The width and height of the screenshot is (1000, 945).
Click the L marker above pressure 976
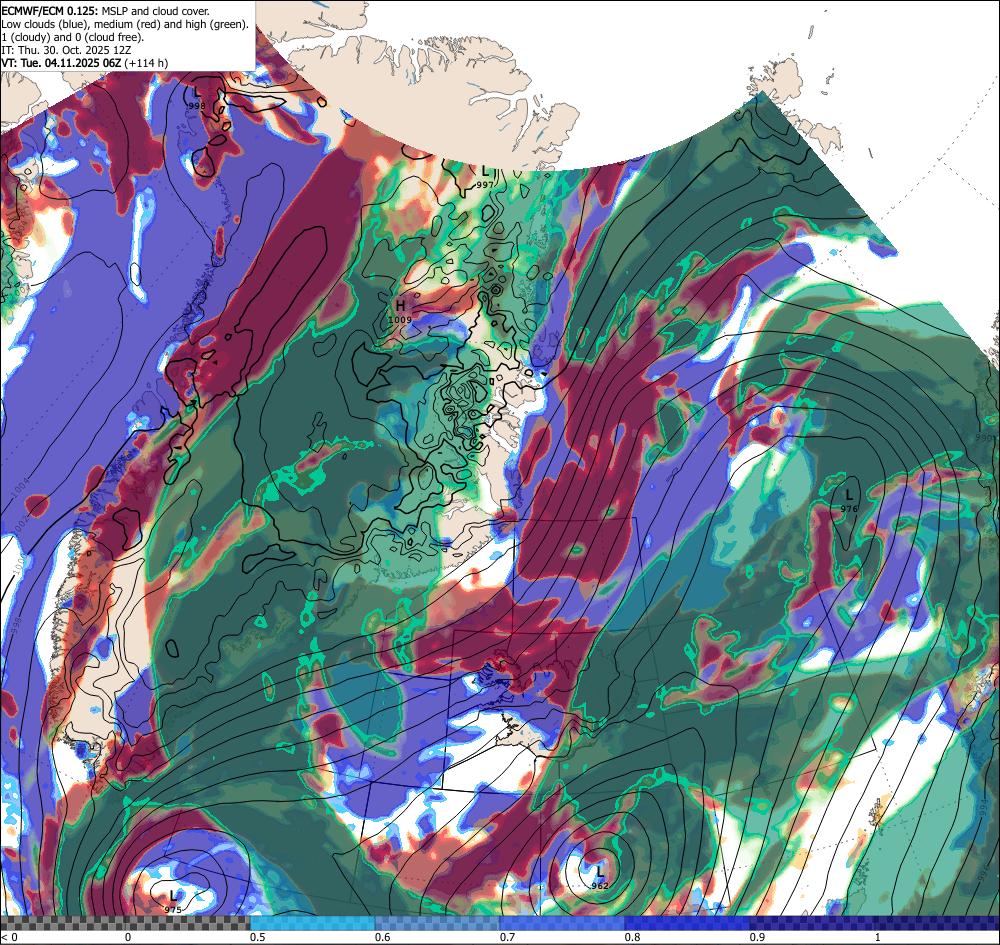click(x=849, y=495)
